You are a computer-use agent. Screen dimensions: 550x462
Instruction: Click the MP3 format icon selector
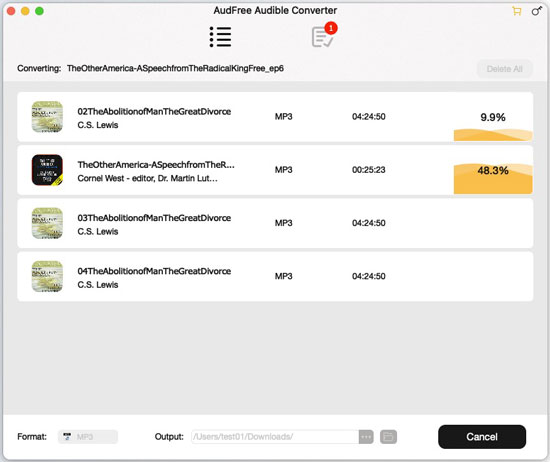(x=88, y=437)
